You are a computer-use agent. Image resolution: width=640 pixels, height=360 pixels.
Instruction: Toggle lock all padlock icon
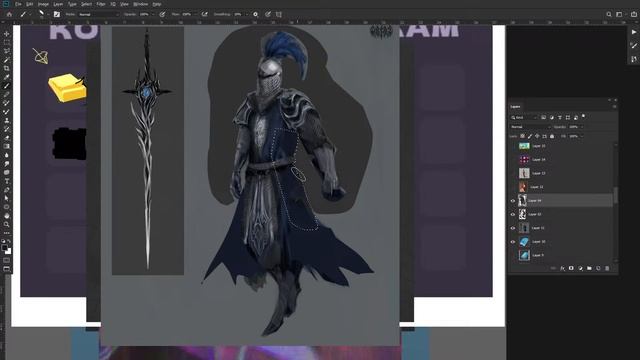coord(552,136)
